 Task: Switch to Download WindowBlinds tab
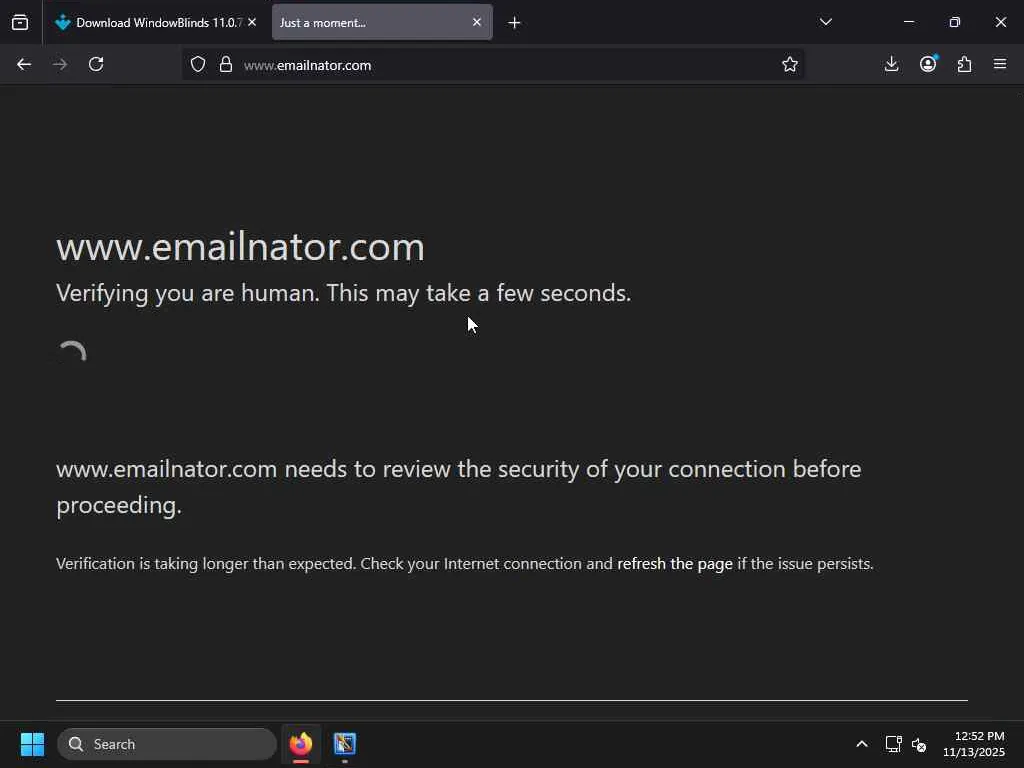click(155, 22)
